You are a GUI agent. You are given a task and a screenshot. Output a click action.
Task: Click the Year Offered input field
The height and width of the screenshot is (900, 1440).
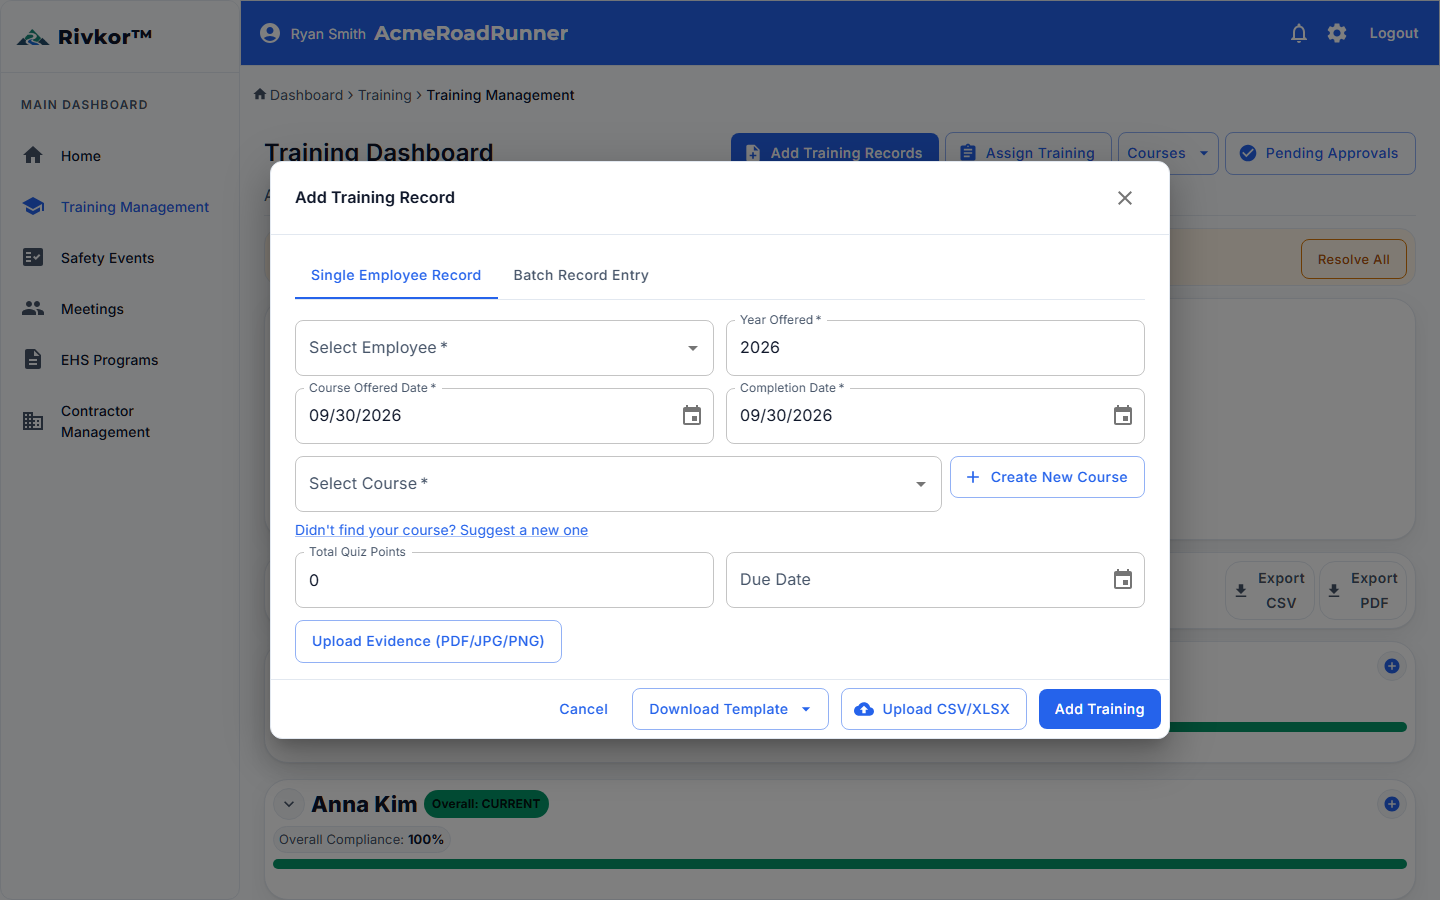tap(935, 348)
